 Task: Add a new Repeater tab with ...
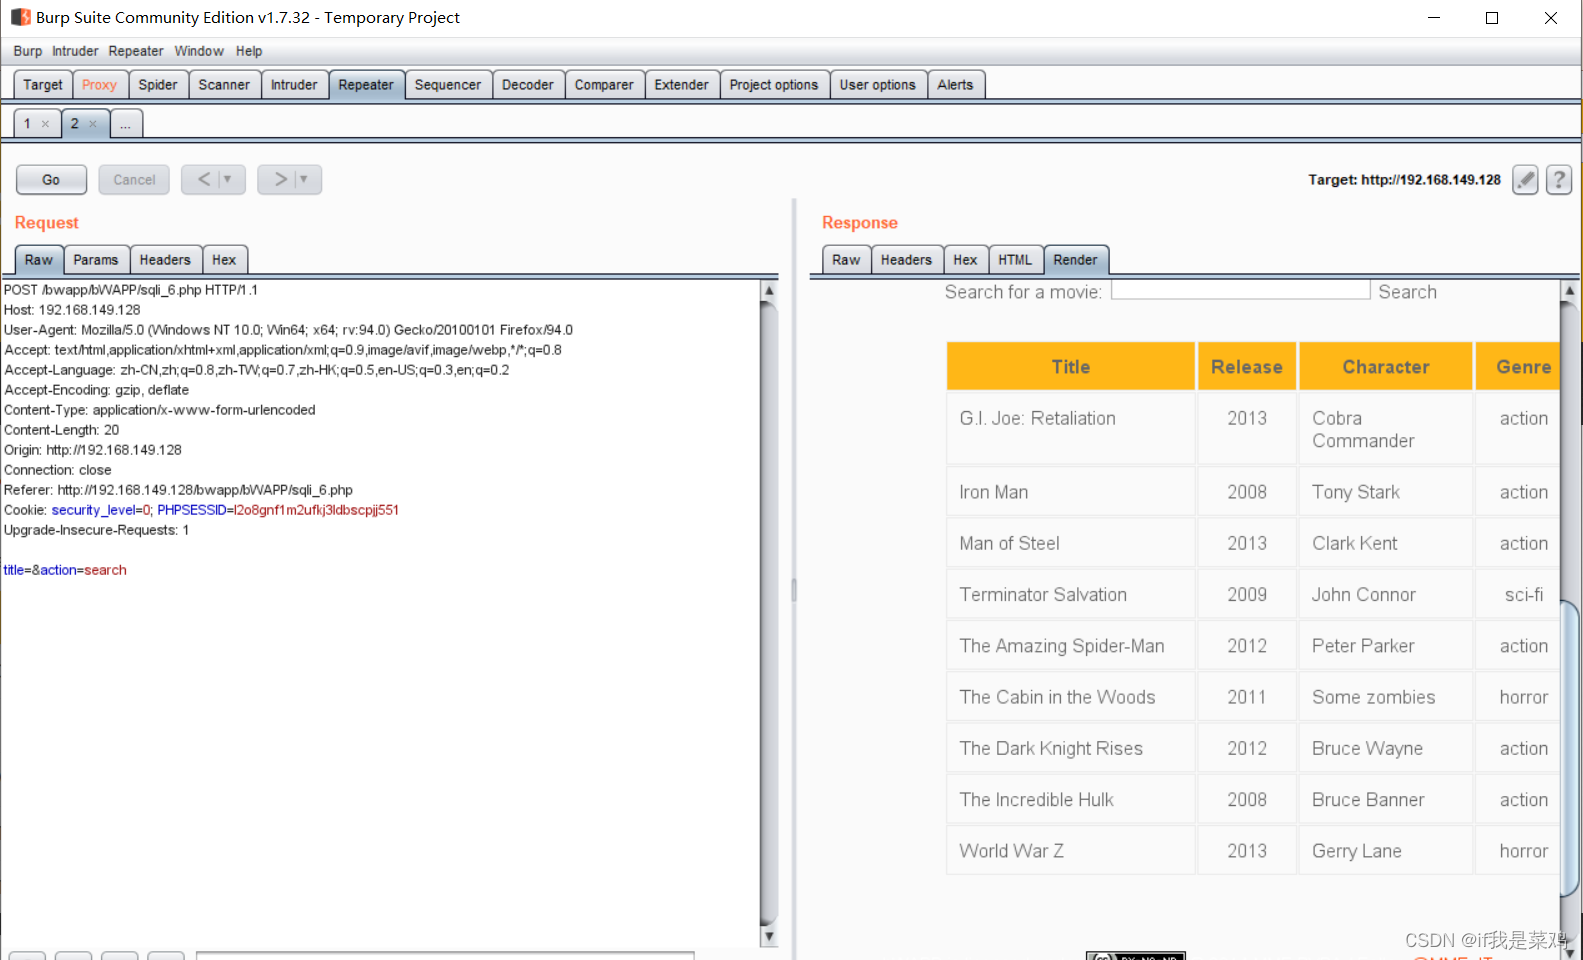click(x=126, y=124)
